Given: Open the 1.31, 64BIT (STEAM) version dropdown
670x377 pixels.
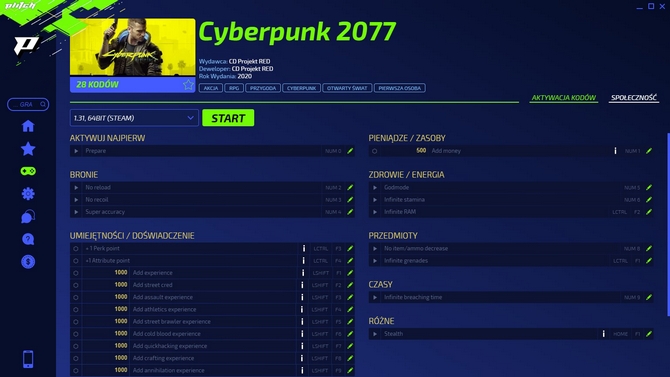Looking at the screenshot, I should pos(134,118).
